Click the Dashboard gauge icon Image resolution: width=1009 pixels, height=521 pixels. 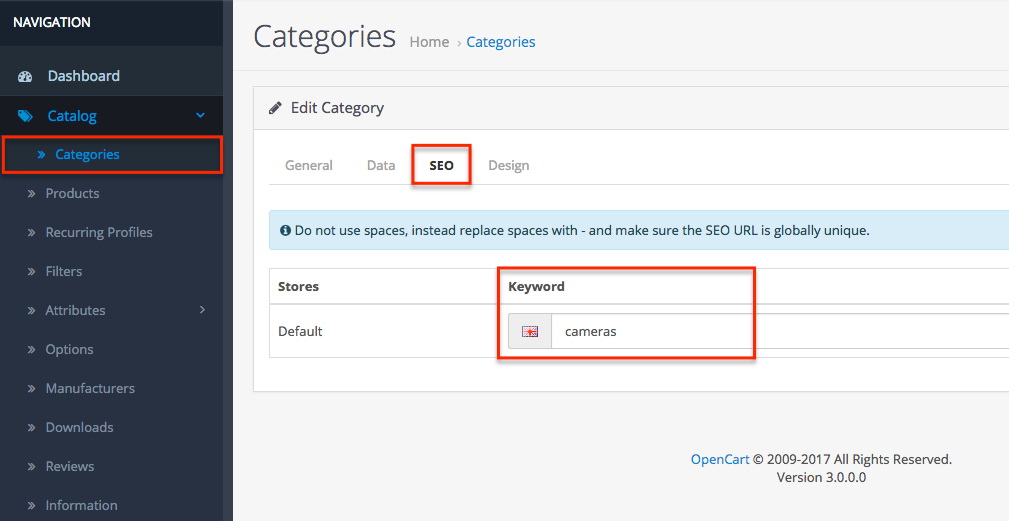click(25, 77)
